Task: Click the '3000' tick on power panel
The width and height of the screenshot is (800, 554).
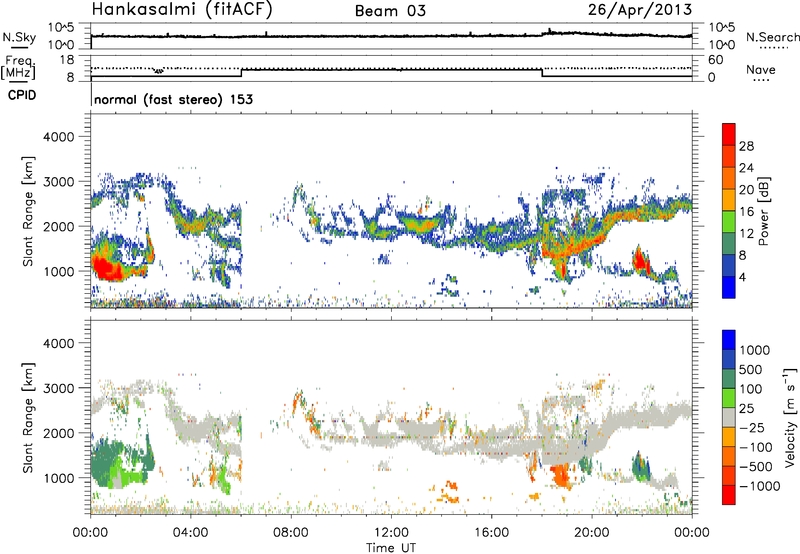Action: (x=58, y=182)
